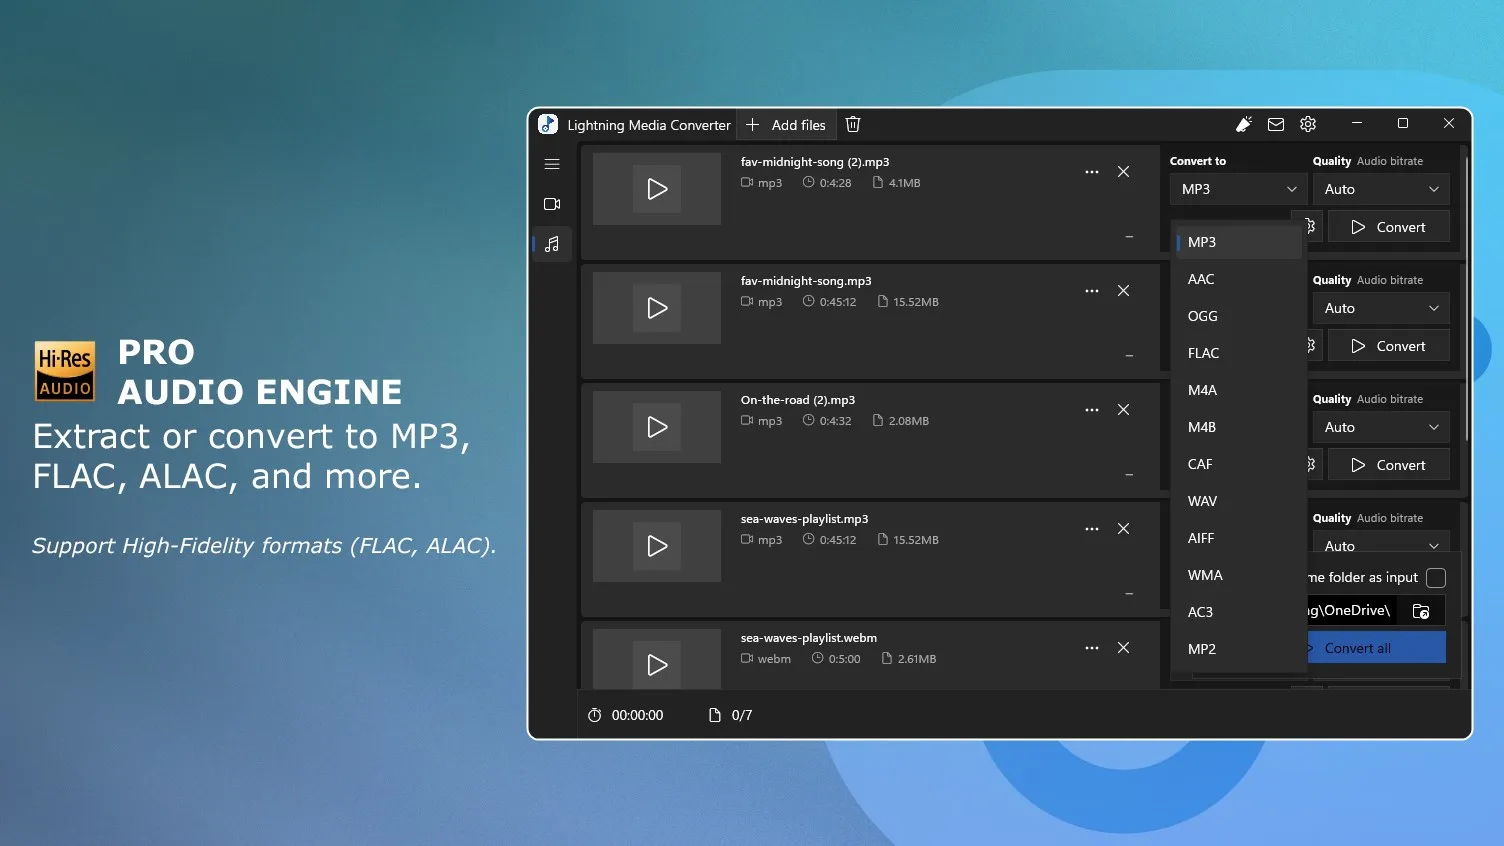Click the OneDrive output path field
Image resolution: width=1504 pixels, height=846 pixels.
point(1351,611)
